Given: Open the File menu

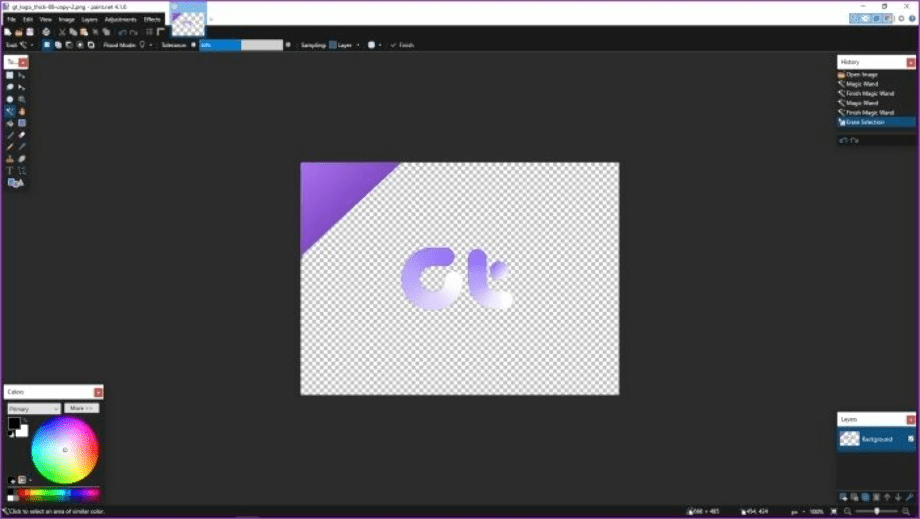Looking at the screenshot, I should 11,19.
